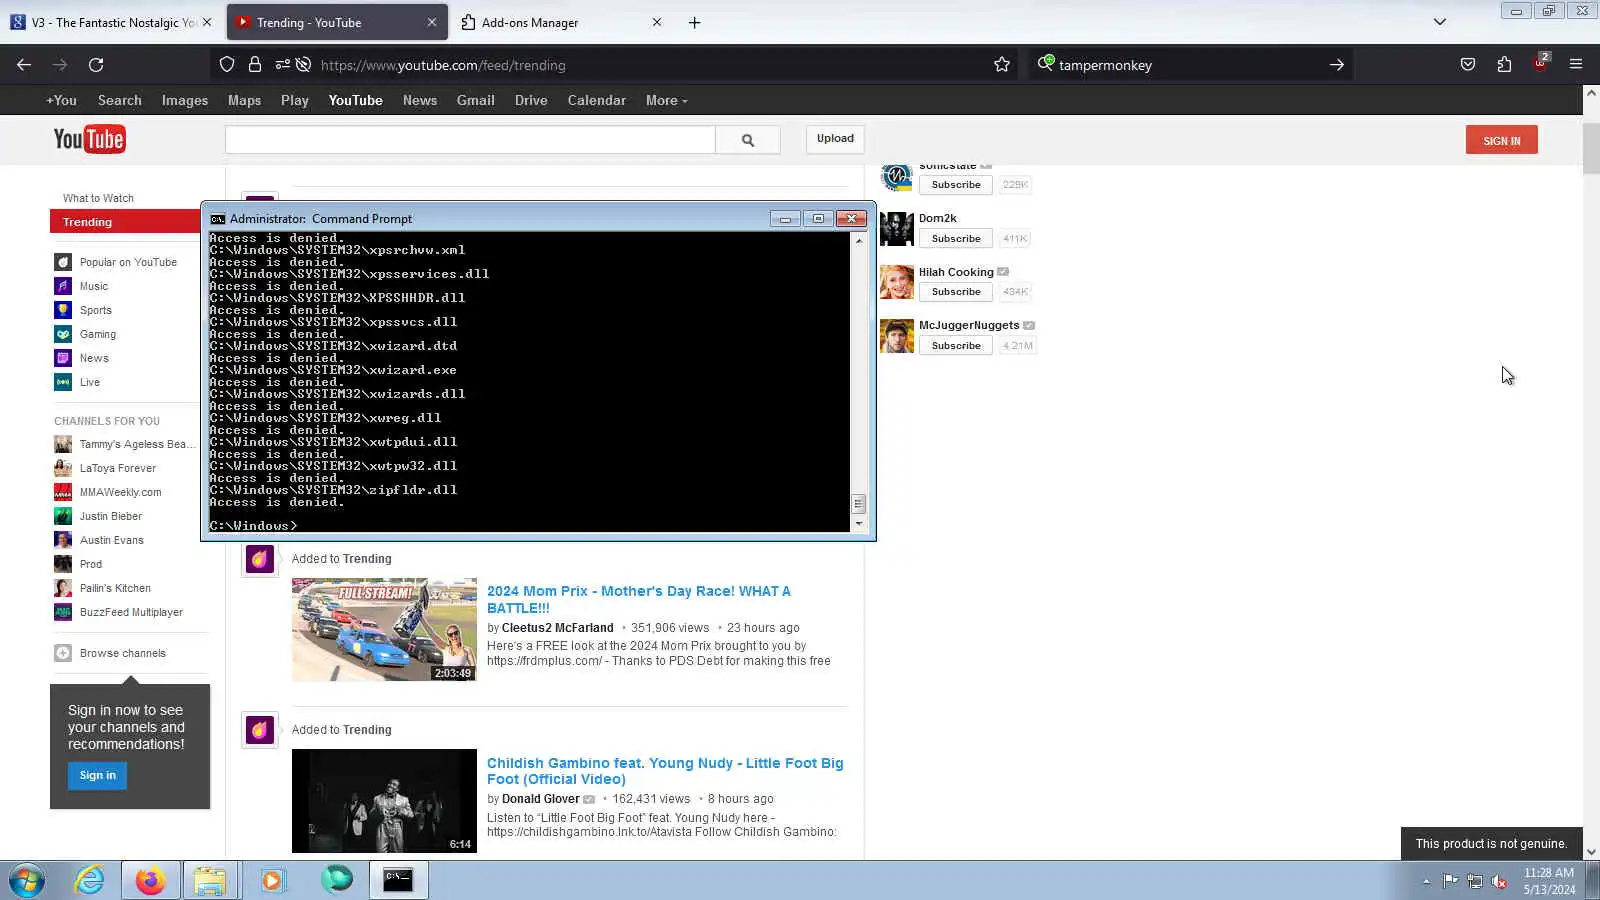The height and width of the screenshot is (900, 1600).
Task: Open BuzzFeed Multiplayer channel in sidebar
Action: [131, 612]
